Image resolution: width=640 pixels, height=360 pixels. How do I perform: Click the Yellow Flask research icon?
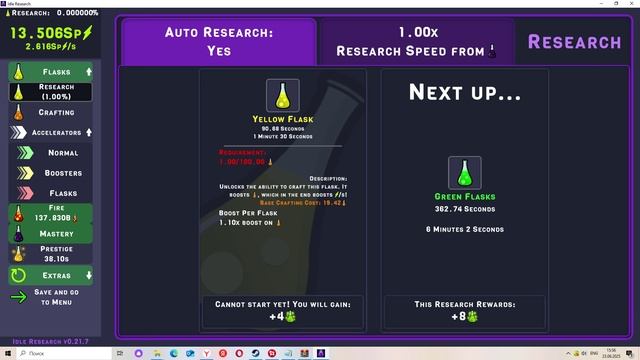(x=283, y=96)
